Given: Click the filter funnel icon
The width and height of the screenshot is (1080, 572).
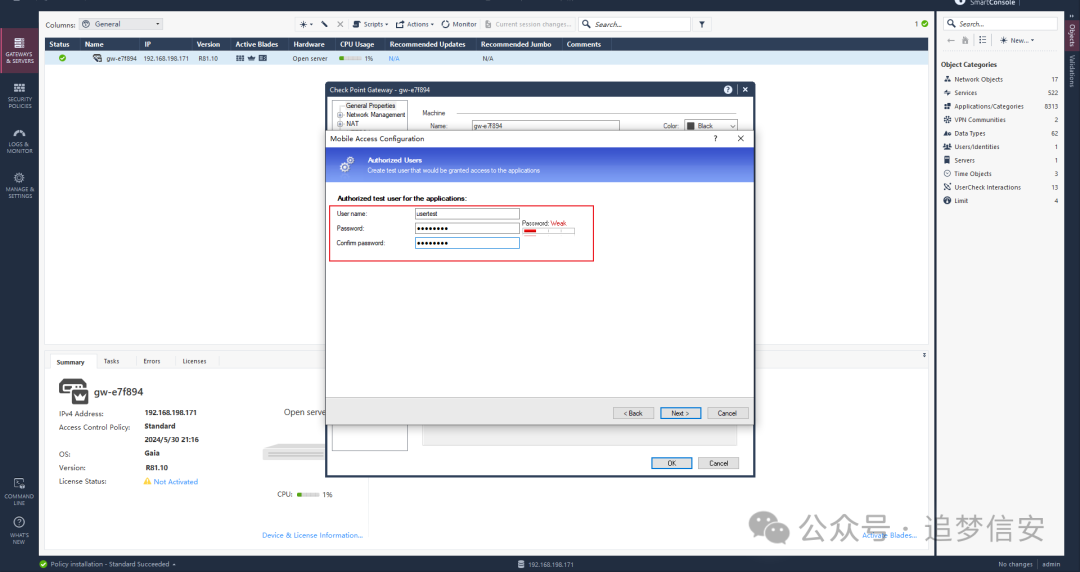Looking at the screenshot, I should tap(702, 24).
